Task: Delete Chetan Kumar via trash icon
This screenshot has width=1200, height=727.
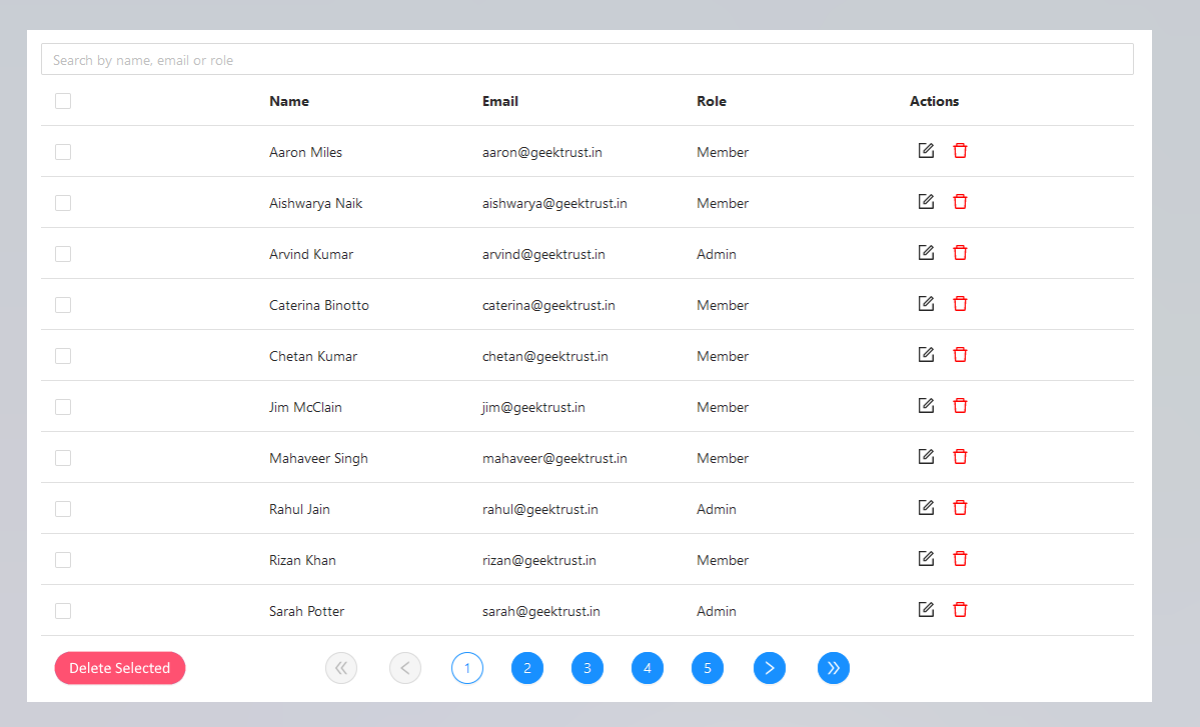Action: pyautogui.click(x=960, y=354)
